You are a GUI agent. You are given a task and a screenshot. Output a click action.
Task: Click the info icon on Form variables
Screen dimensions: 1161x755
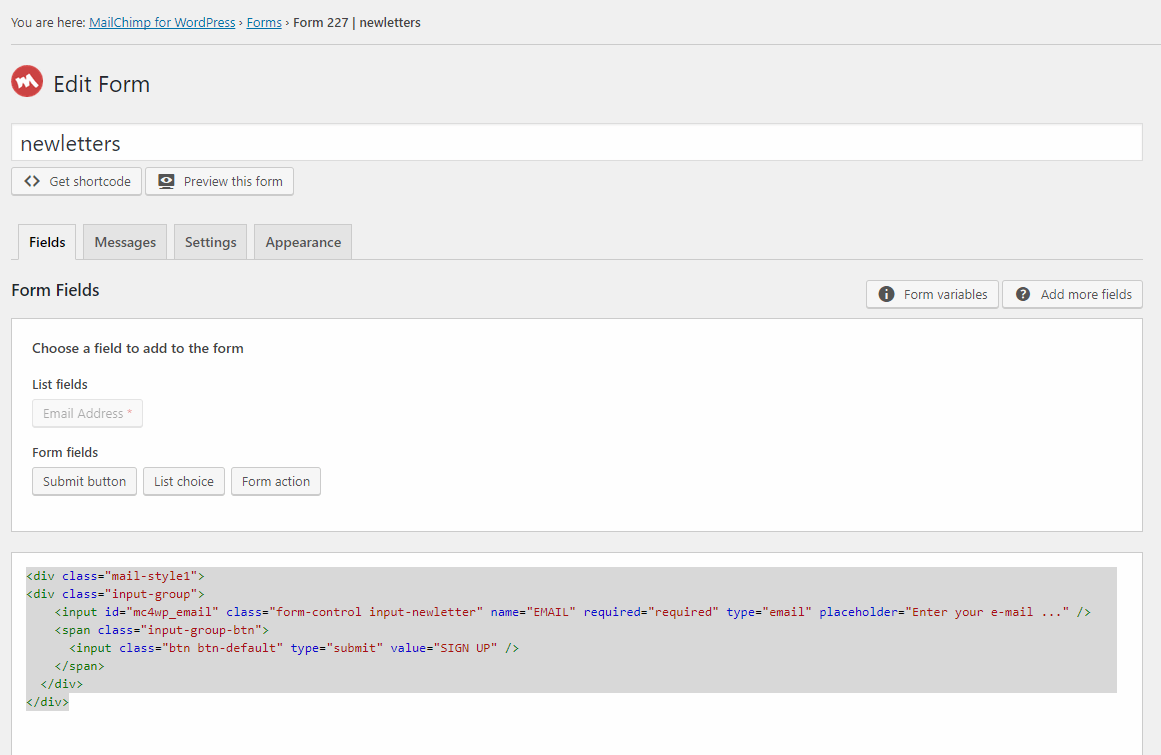886,295
